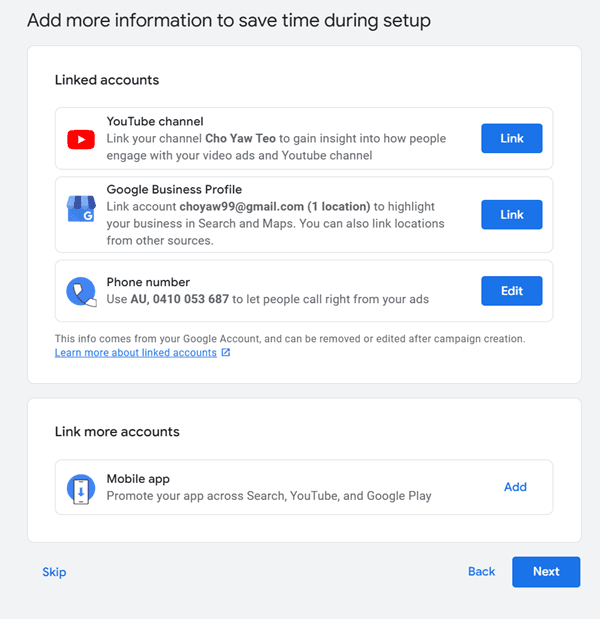Add a Mobile app account
Viewport: 600px width, 619px height.
515,487
